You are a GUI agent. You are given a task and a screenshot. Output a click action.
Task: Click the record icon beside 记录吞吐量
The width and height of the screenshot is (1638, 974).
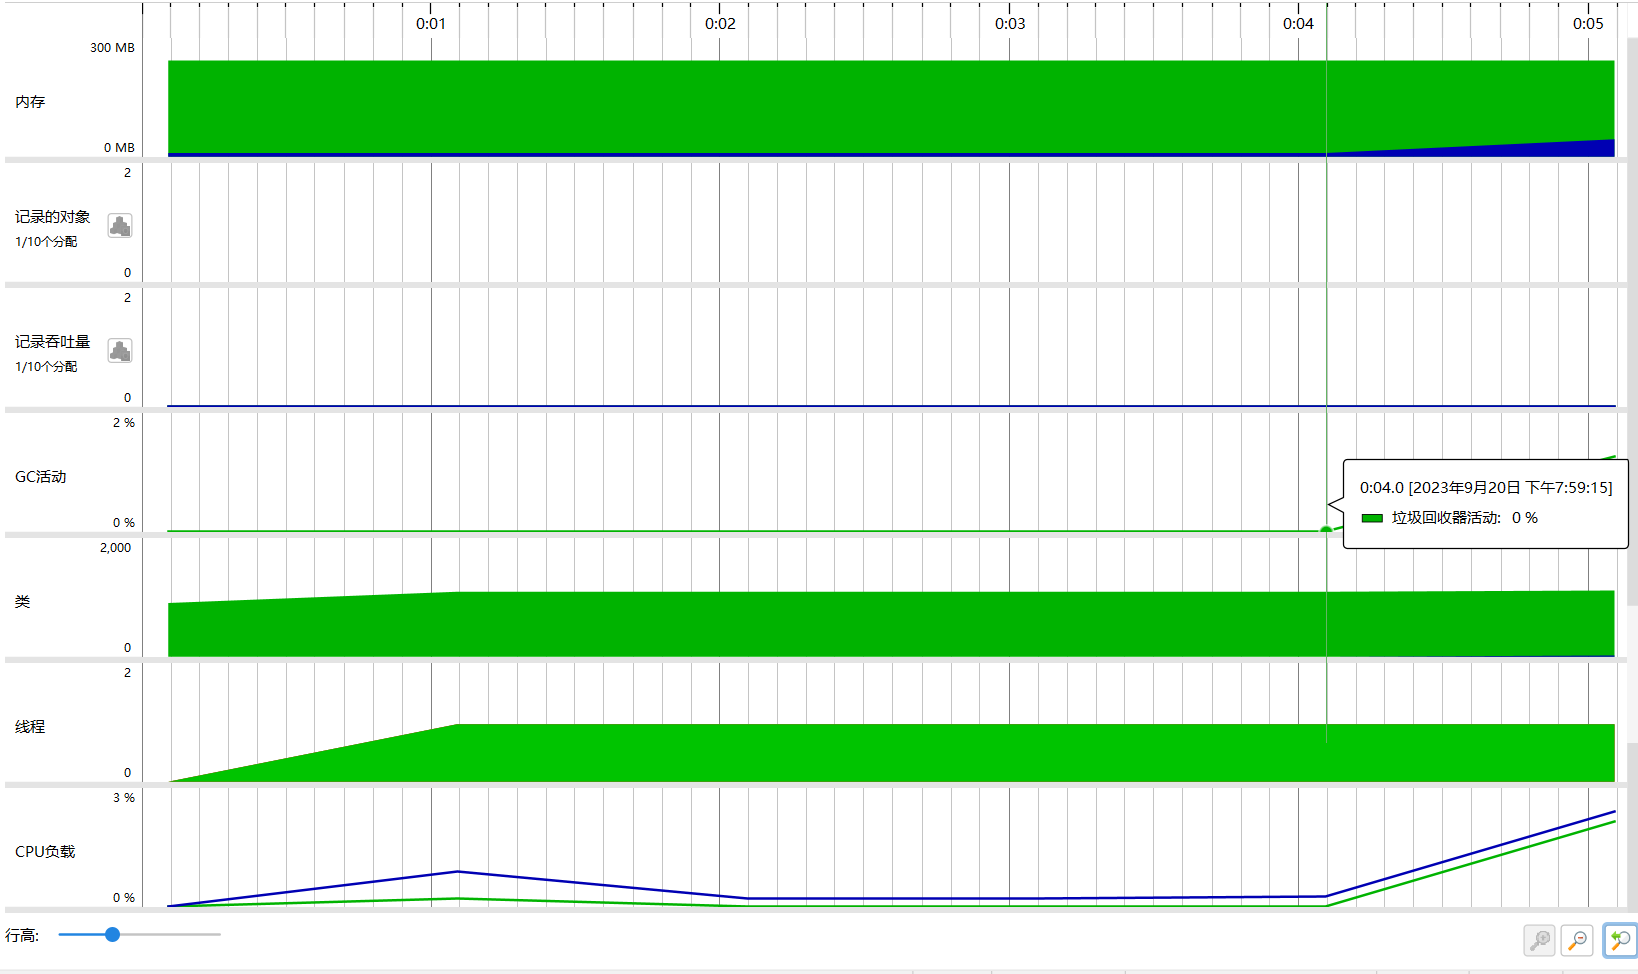pos(120,351)
